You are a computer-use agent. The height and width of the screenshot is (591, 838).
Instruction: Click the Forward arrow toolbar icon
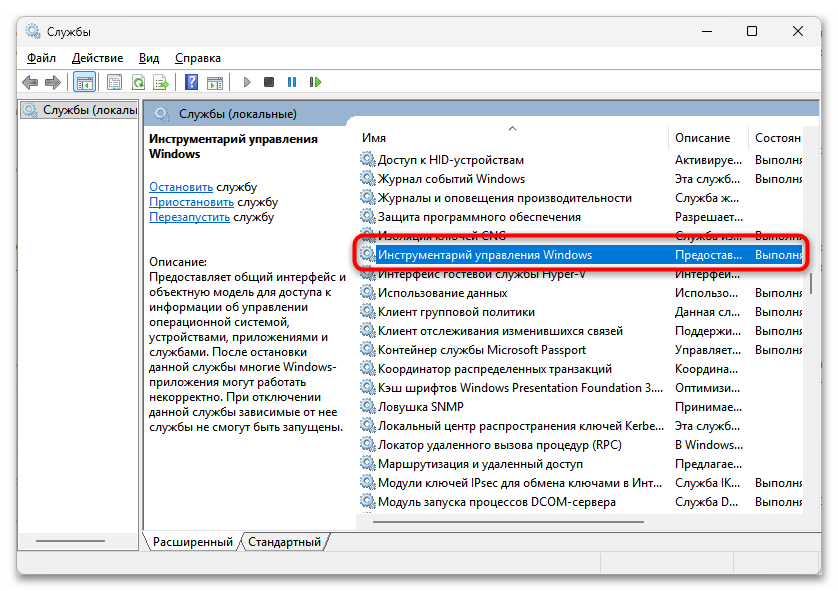(x=53, y=82)
